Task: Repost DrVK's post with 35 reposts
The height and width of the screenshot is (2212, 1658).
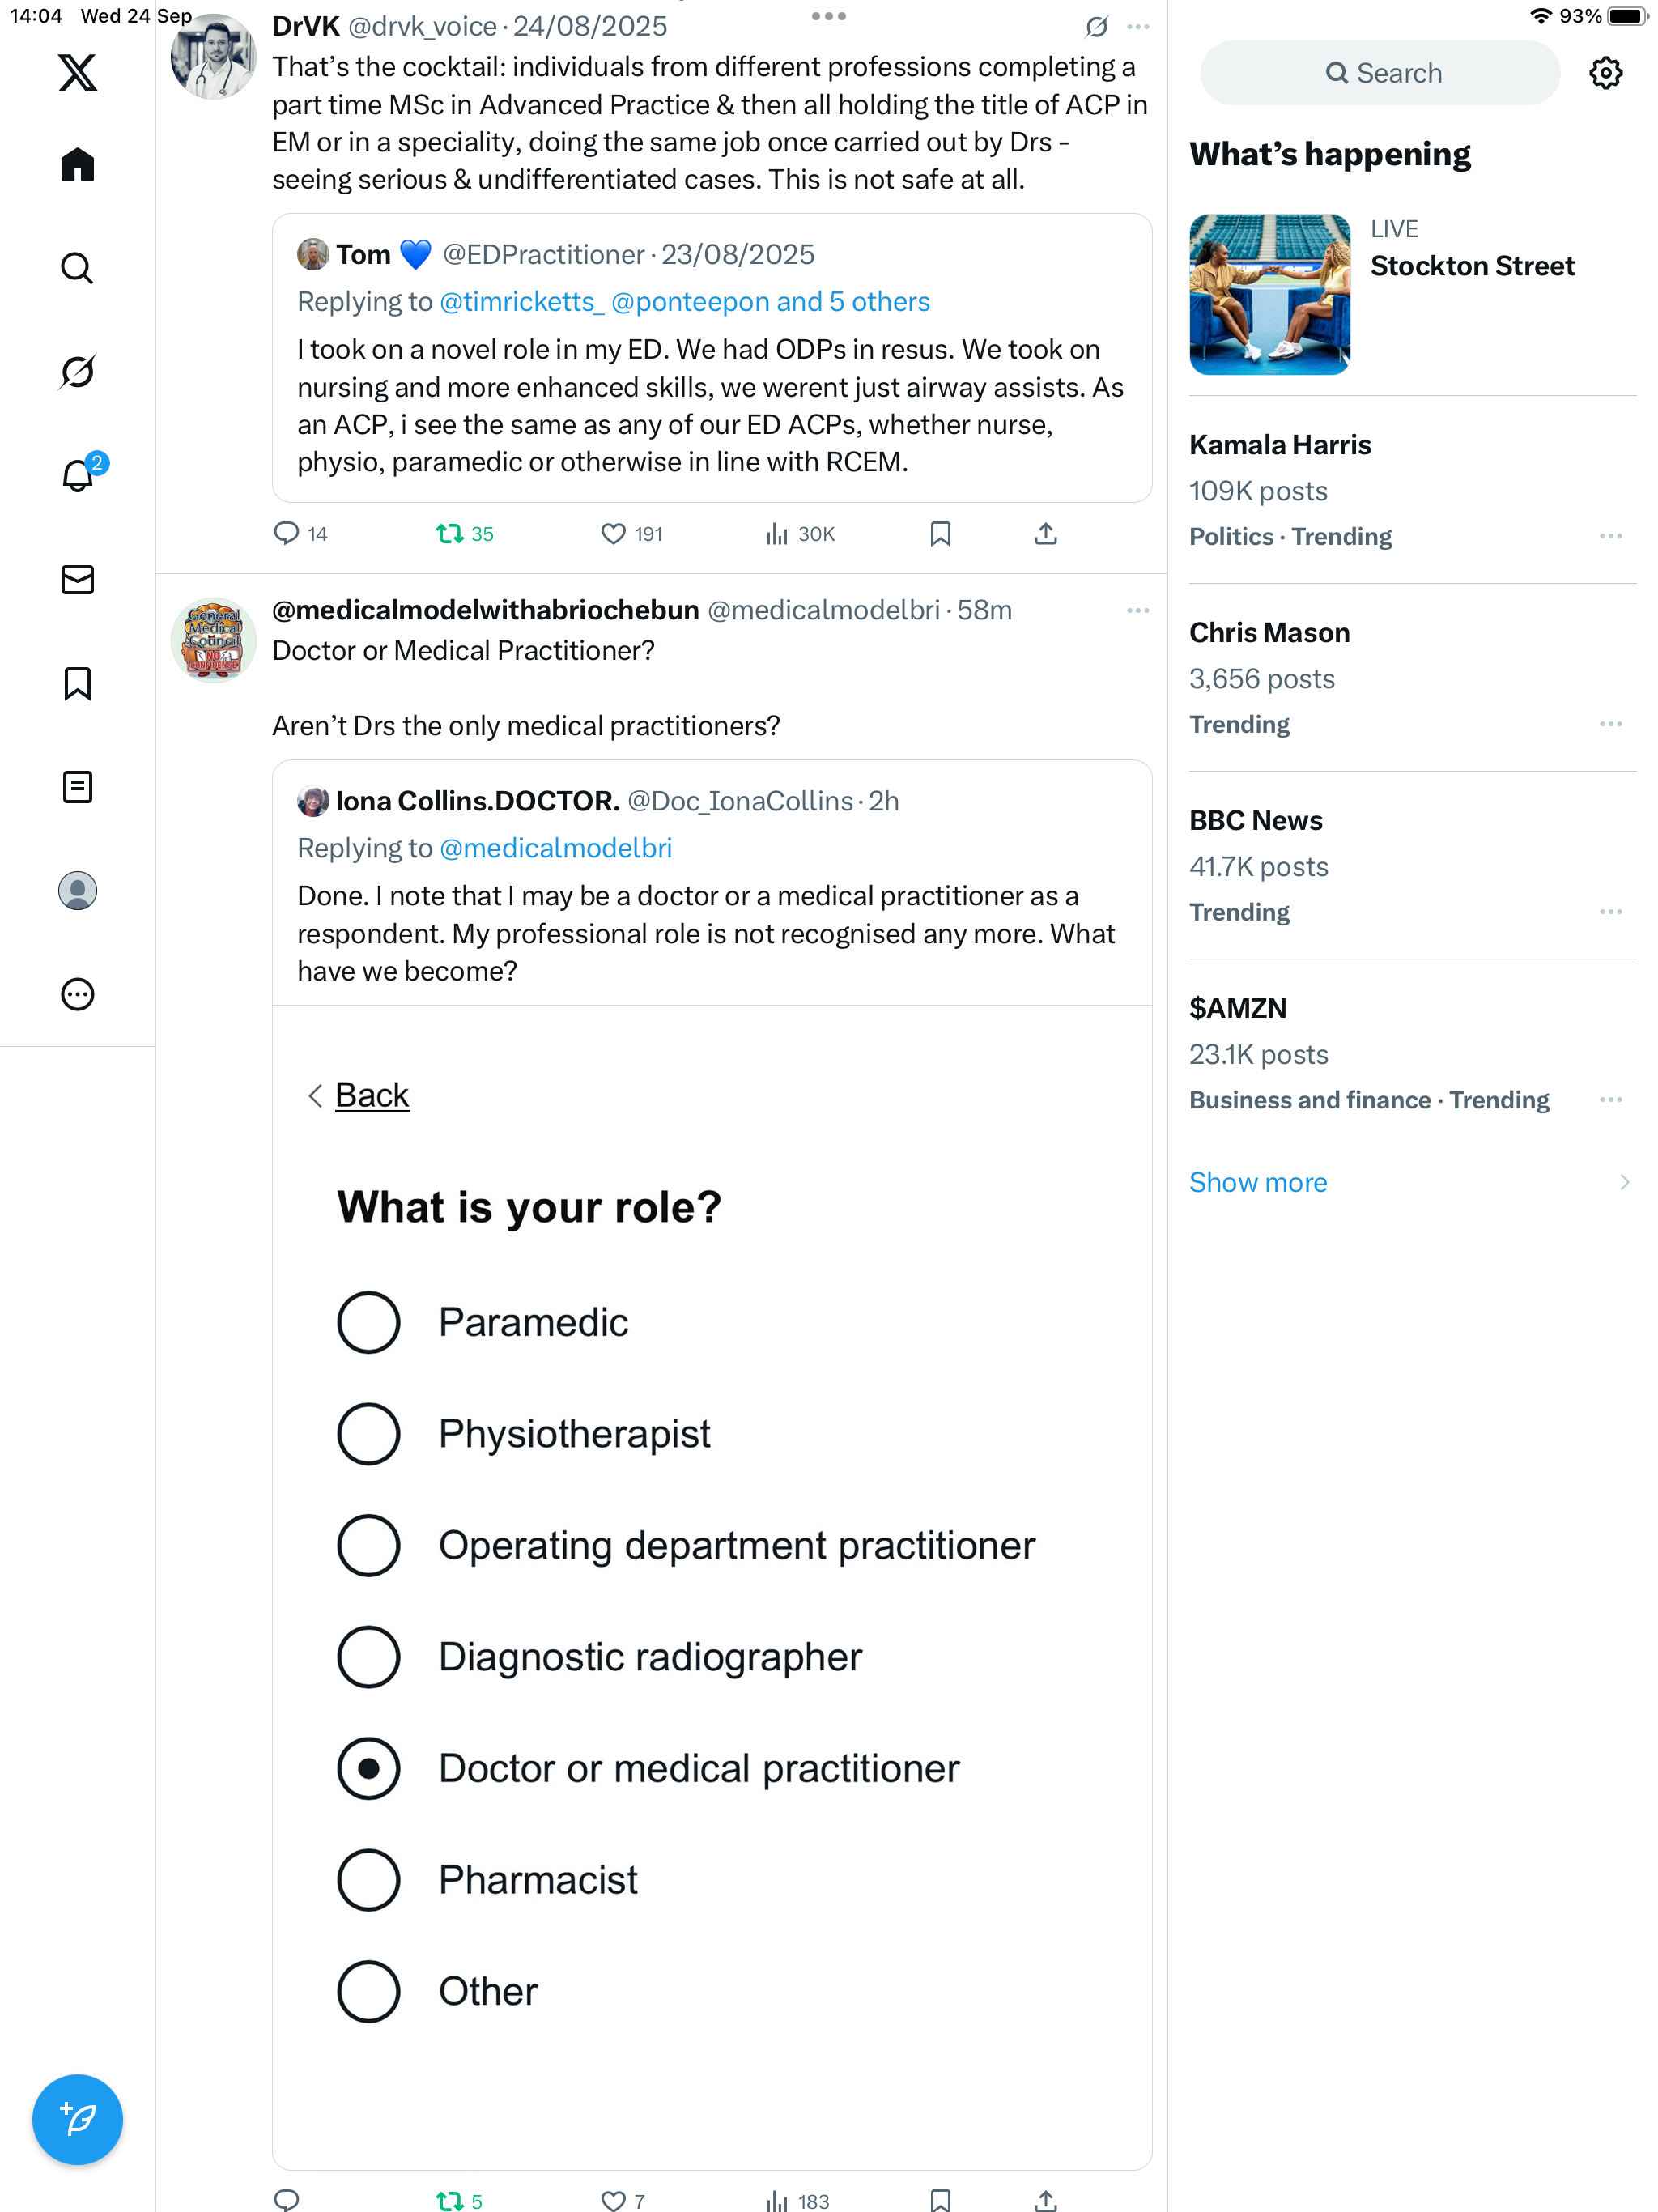Action: tap(450, 534)
